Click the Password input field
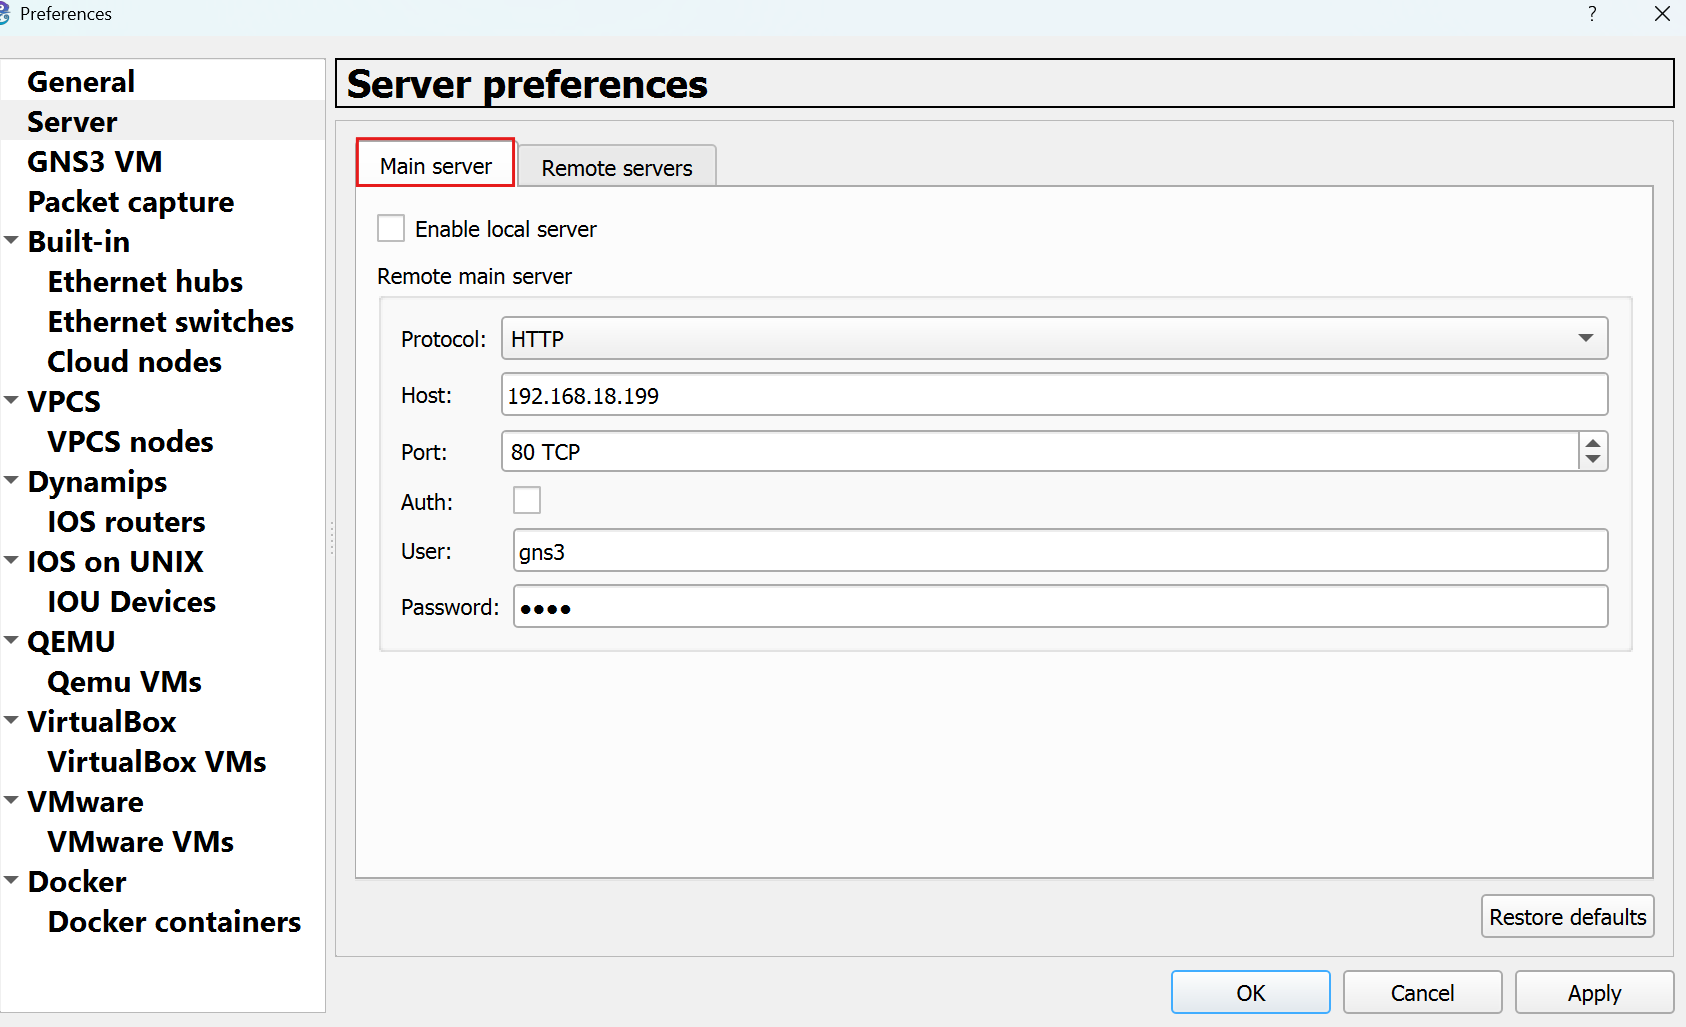This screenshot has width=1686, height=1027. 1060,607
